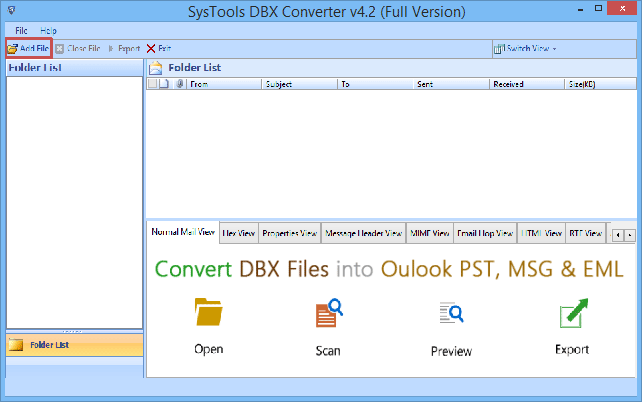Click the Close File toolbar button
The image size is (642, 402).
click(x=78, y=48)
